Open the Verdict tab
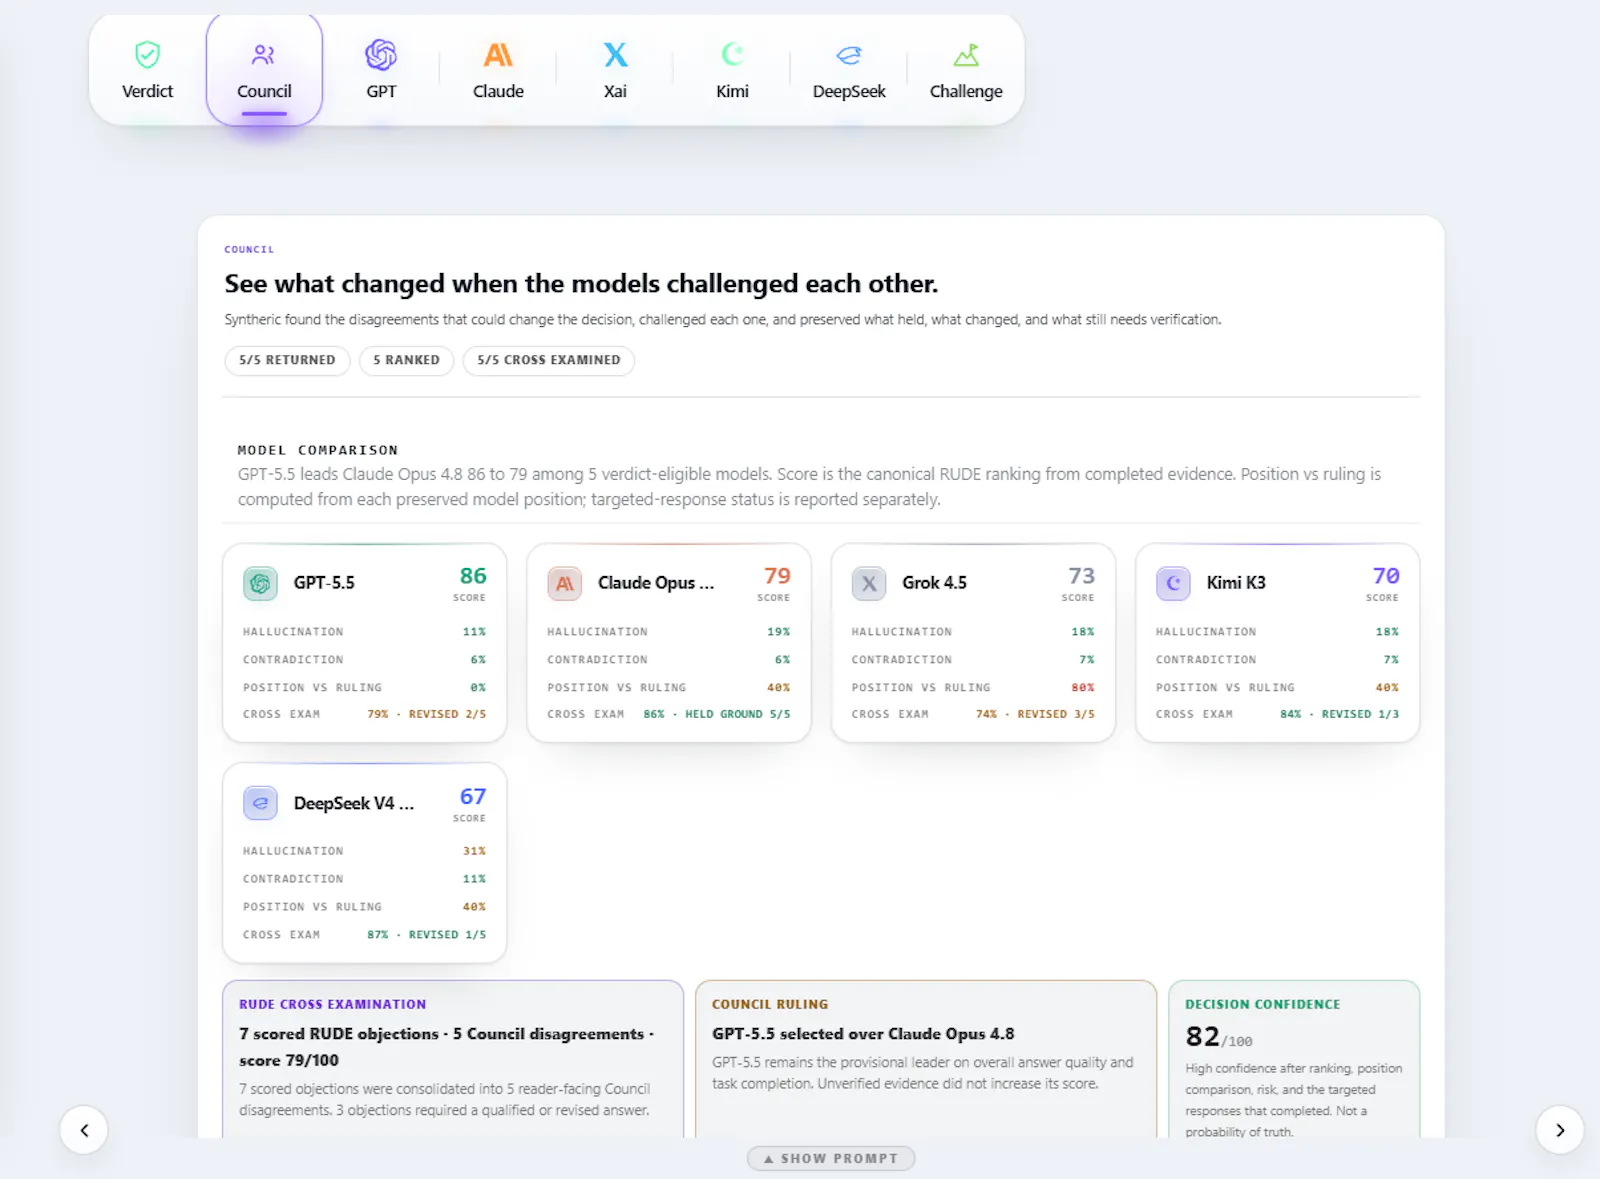The image size is (1600, 1179). click(x=147, y=71)
